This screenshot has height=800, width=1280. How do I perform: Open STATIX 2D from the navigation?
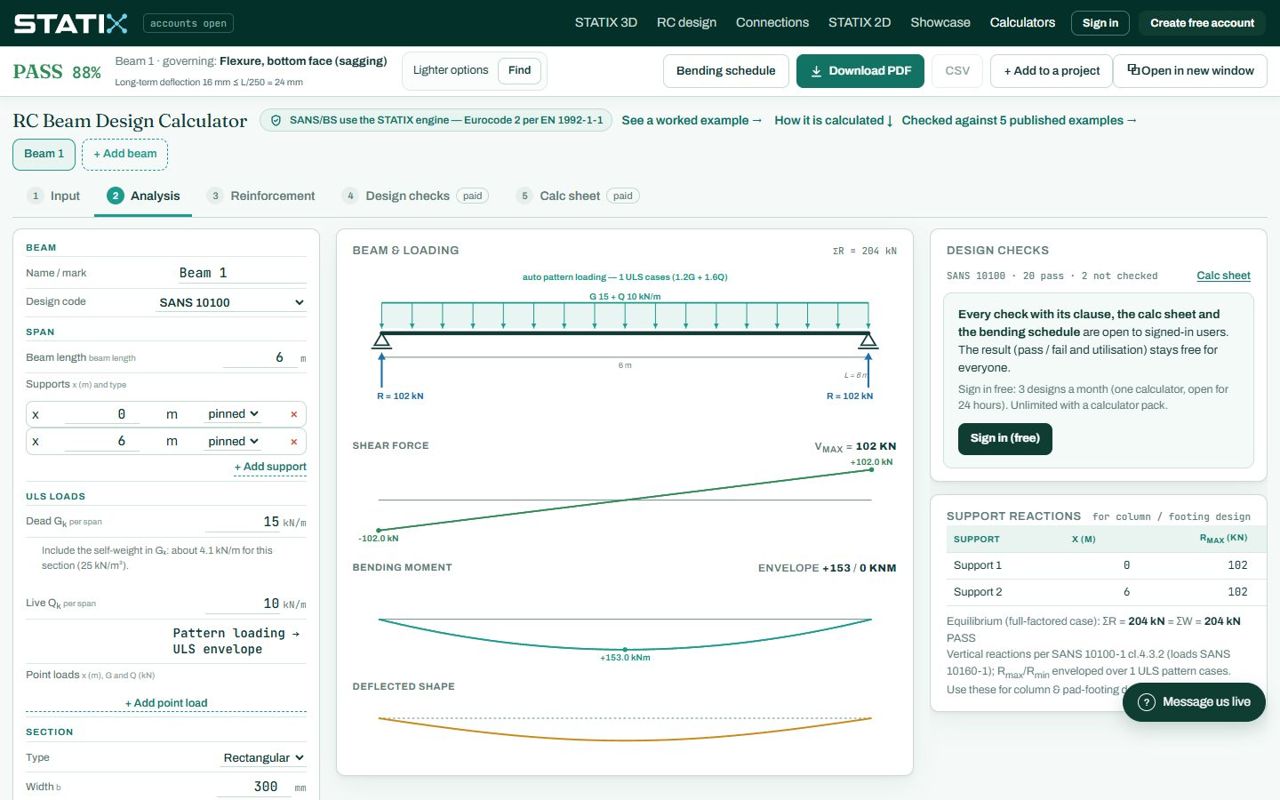859,23
